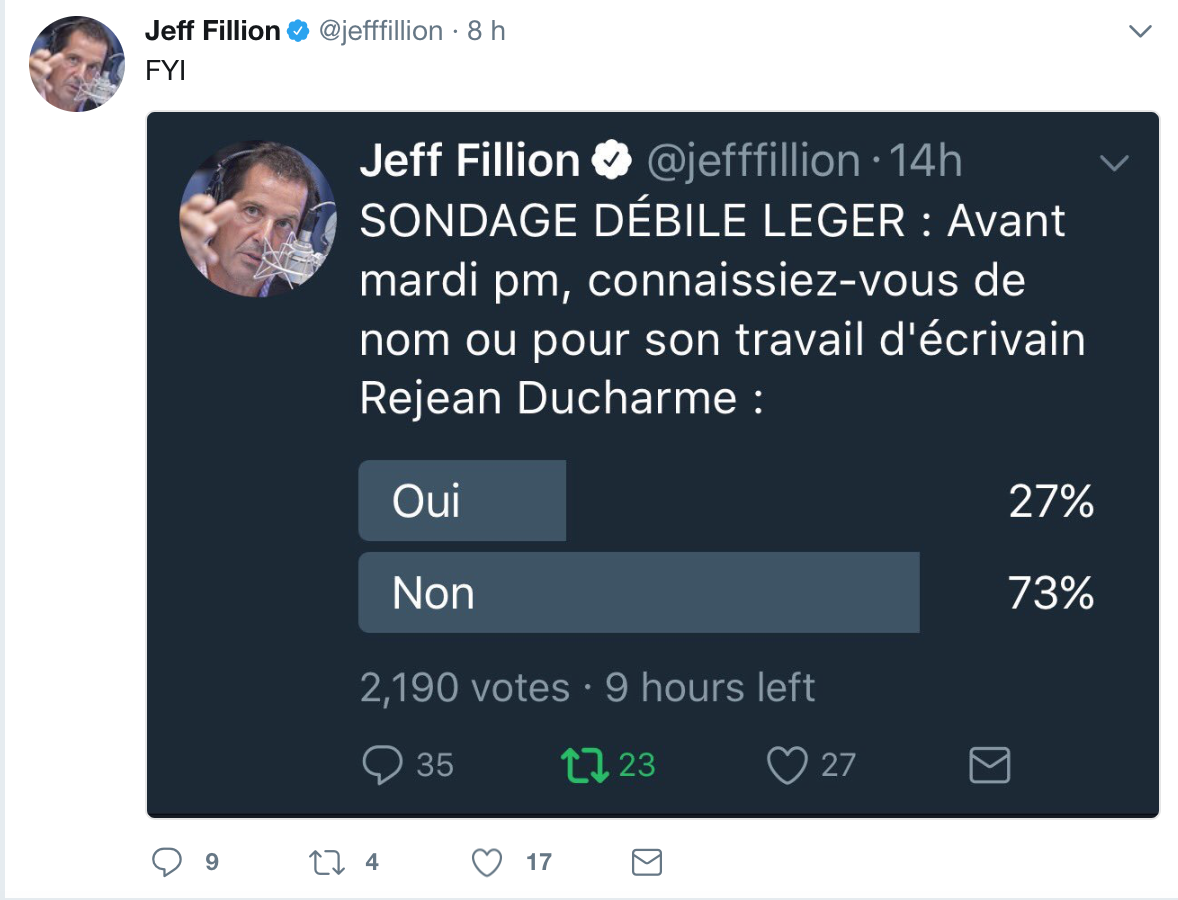Click the 14h timestamp in the quoted tweet
1178x900 pixels.
click(926, 161)
